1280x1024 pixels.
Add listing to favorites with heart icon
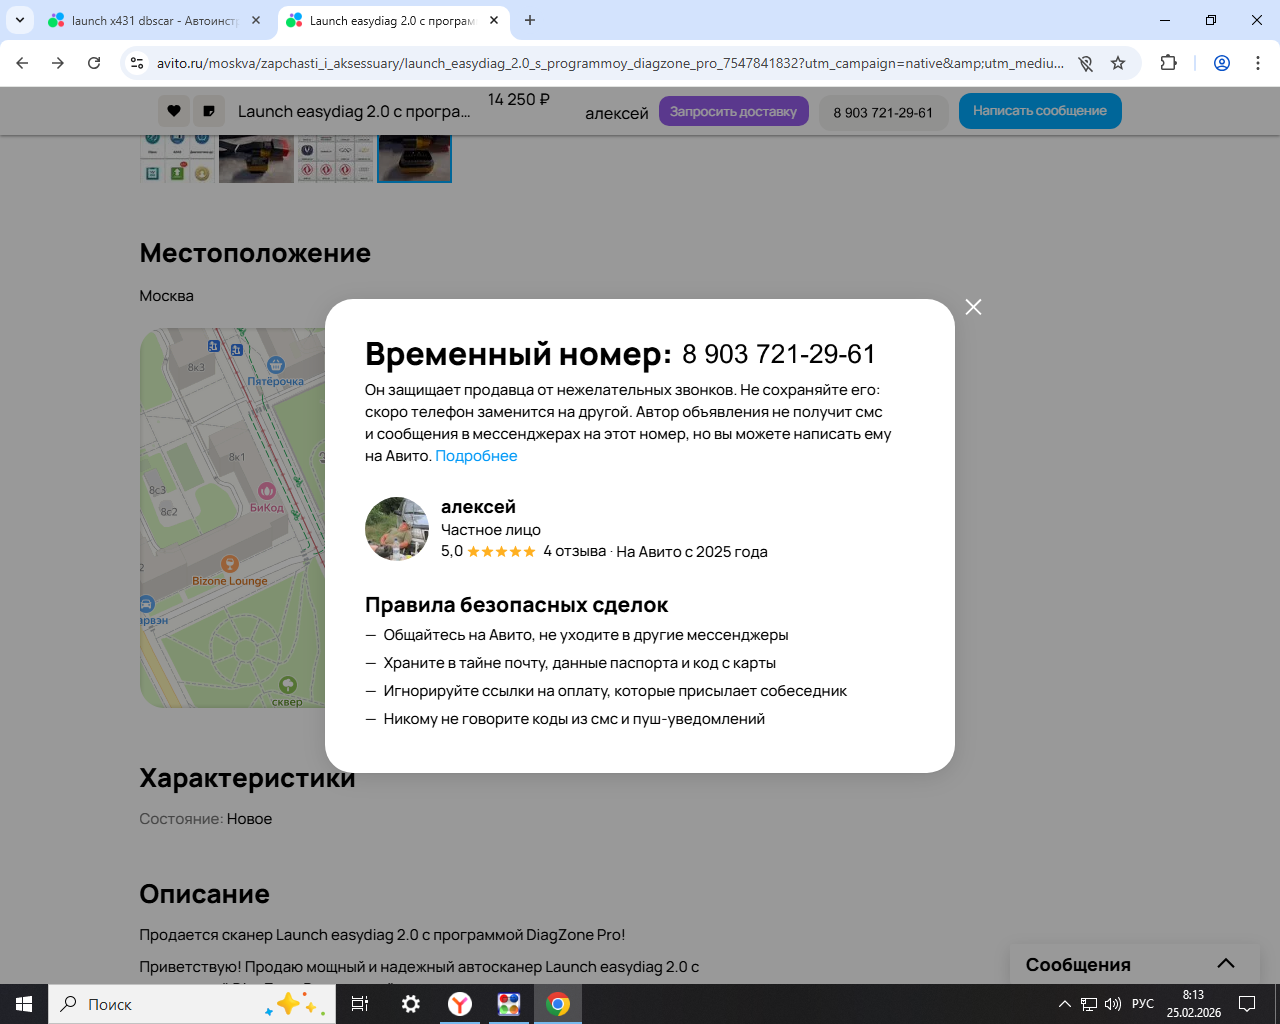pyautogui.click(x=174, y=111)
